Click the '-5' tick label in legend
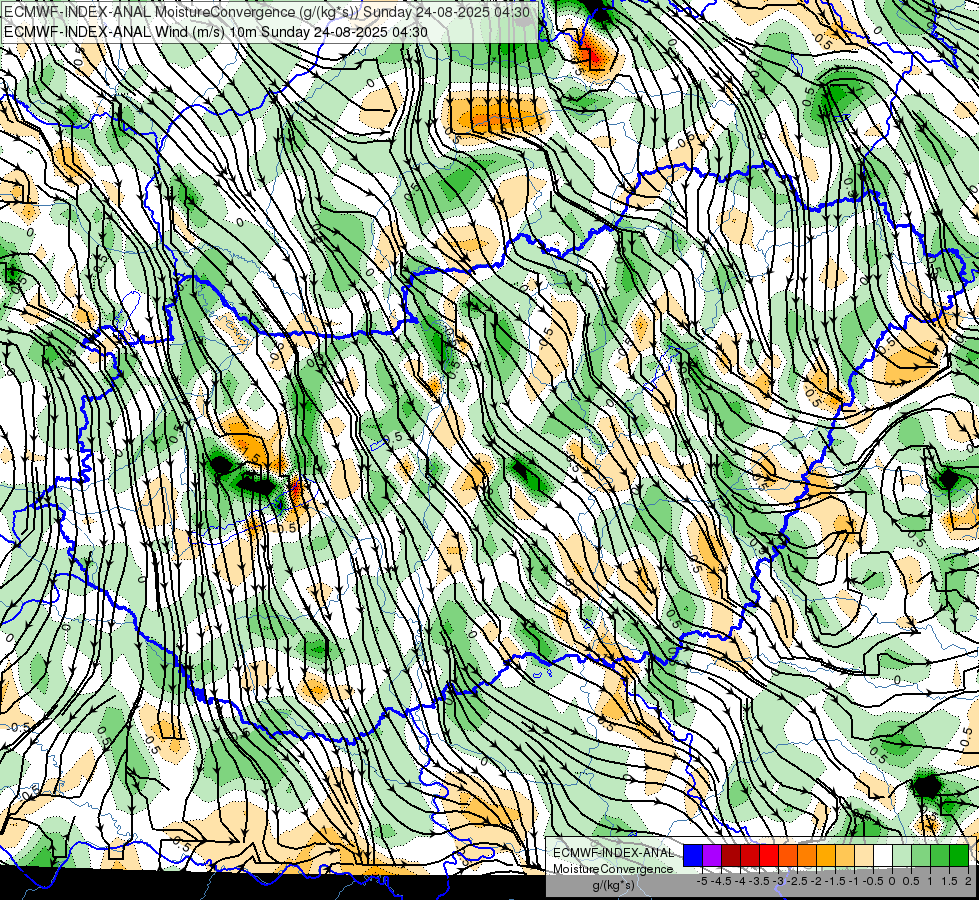979x900 pixels. coord(702,881)
